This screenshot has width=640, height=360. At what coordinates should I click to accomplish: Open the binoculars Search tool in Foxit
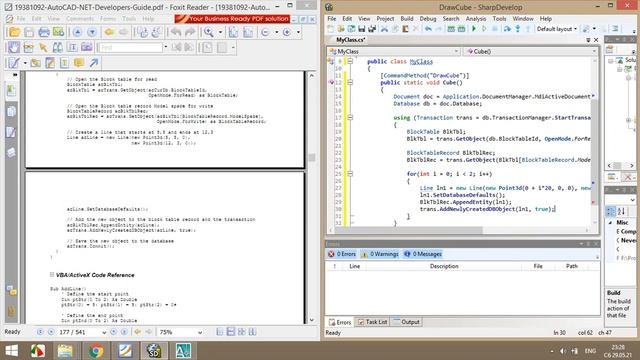tap(58, 47)
